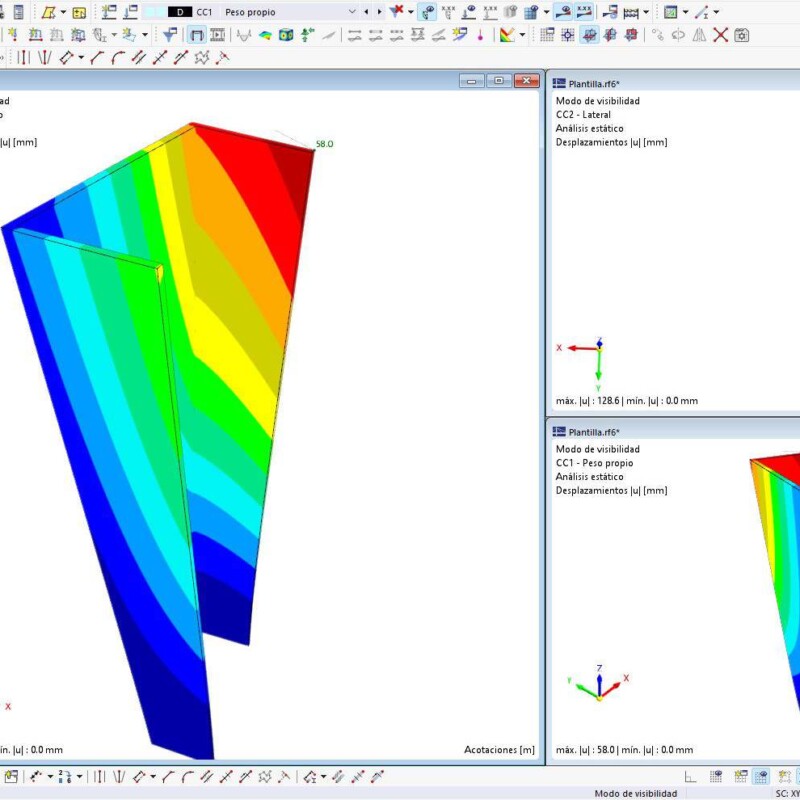Click 'máx. |u| : 128.6' text
800x800 pixels.
[x=587, y=401]
